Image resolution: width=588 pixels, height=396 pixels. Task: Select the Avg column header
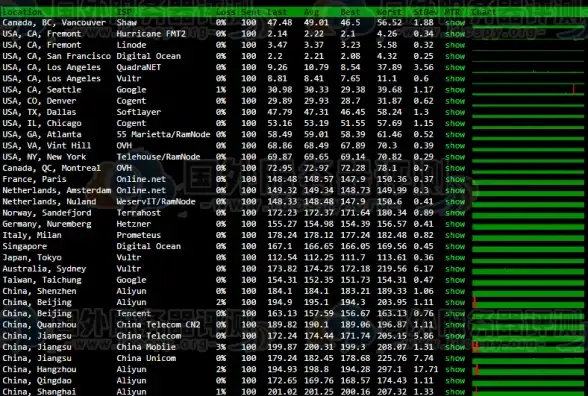coord(311,12)
